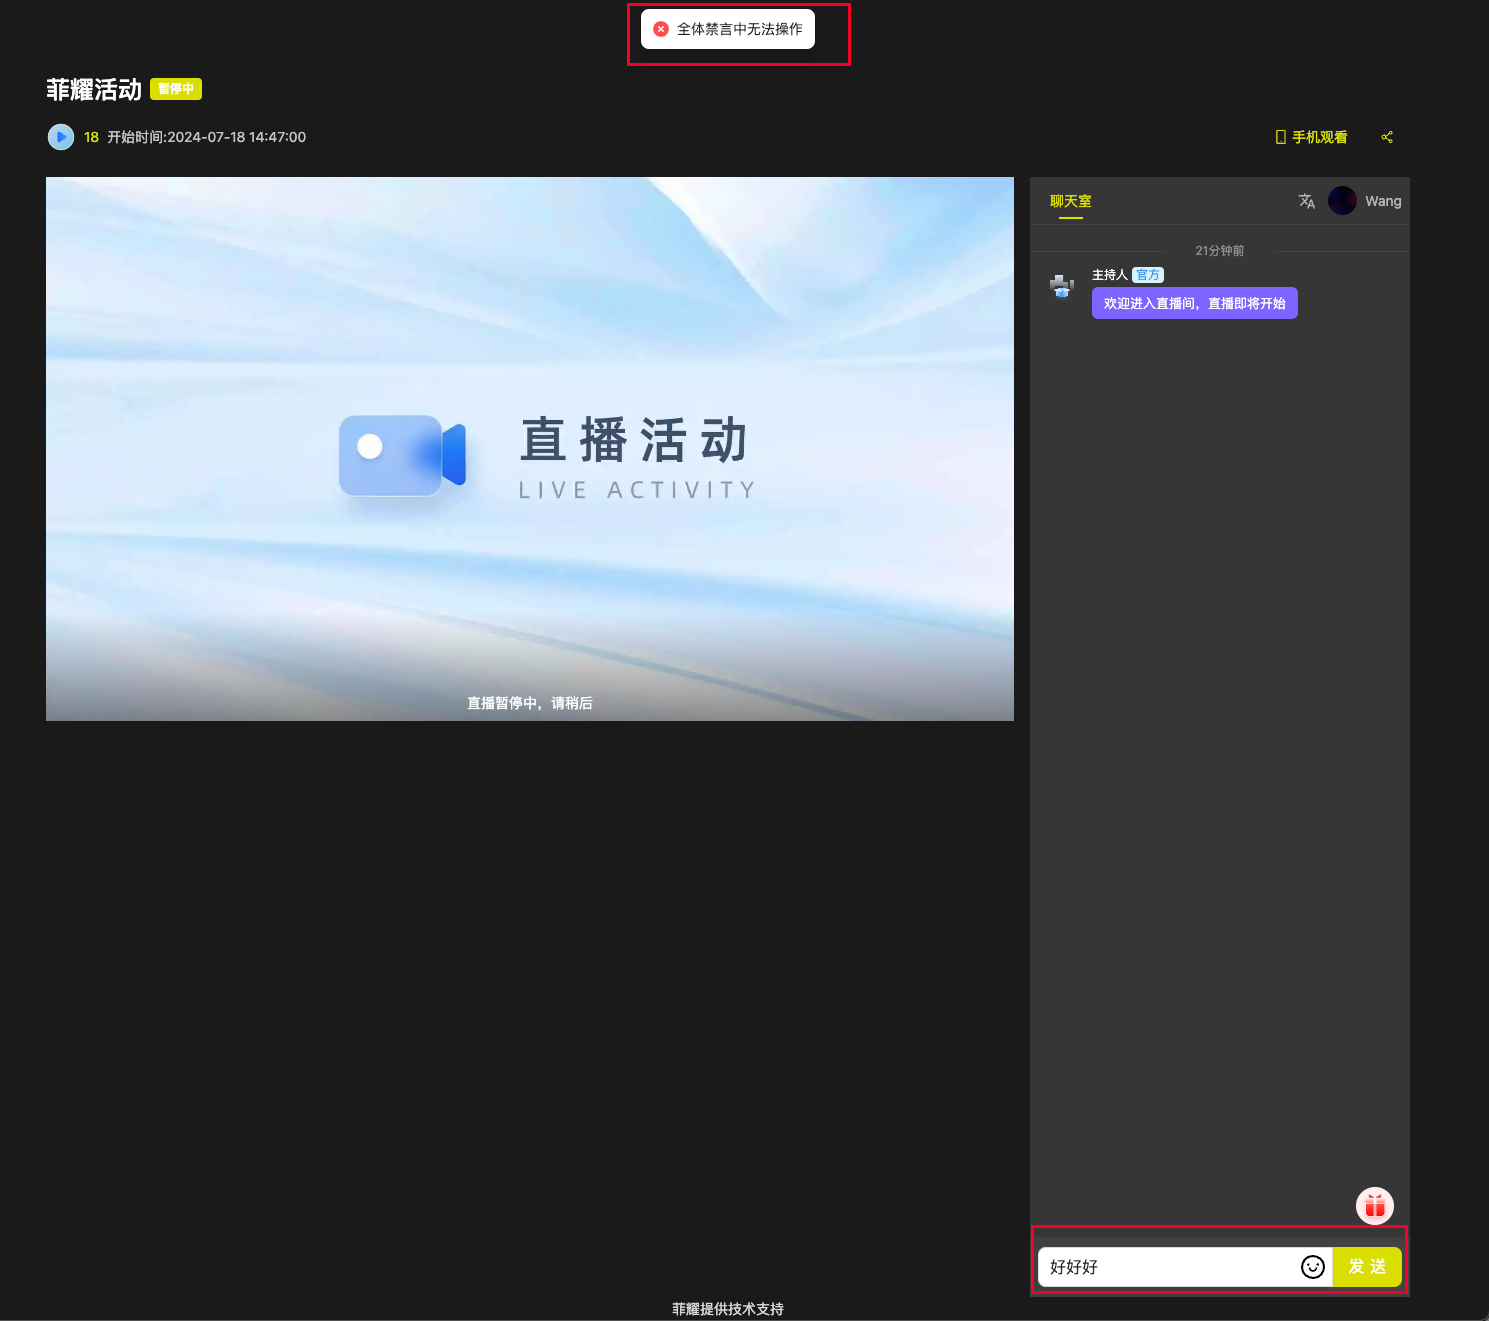Image resolution: width=1489 pixels, height=1321 pixels.
Task: Click the 直播暂停中 caption on video
Action: click(529, 703)
